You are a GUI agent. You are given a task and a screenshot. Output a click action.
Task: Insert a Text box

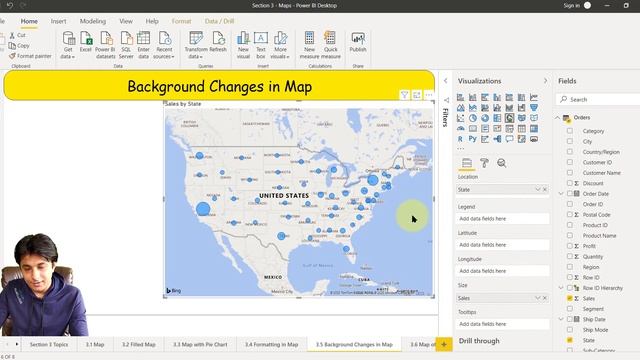tap(261, 45)
